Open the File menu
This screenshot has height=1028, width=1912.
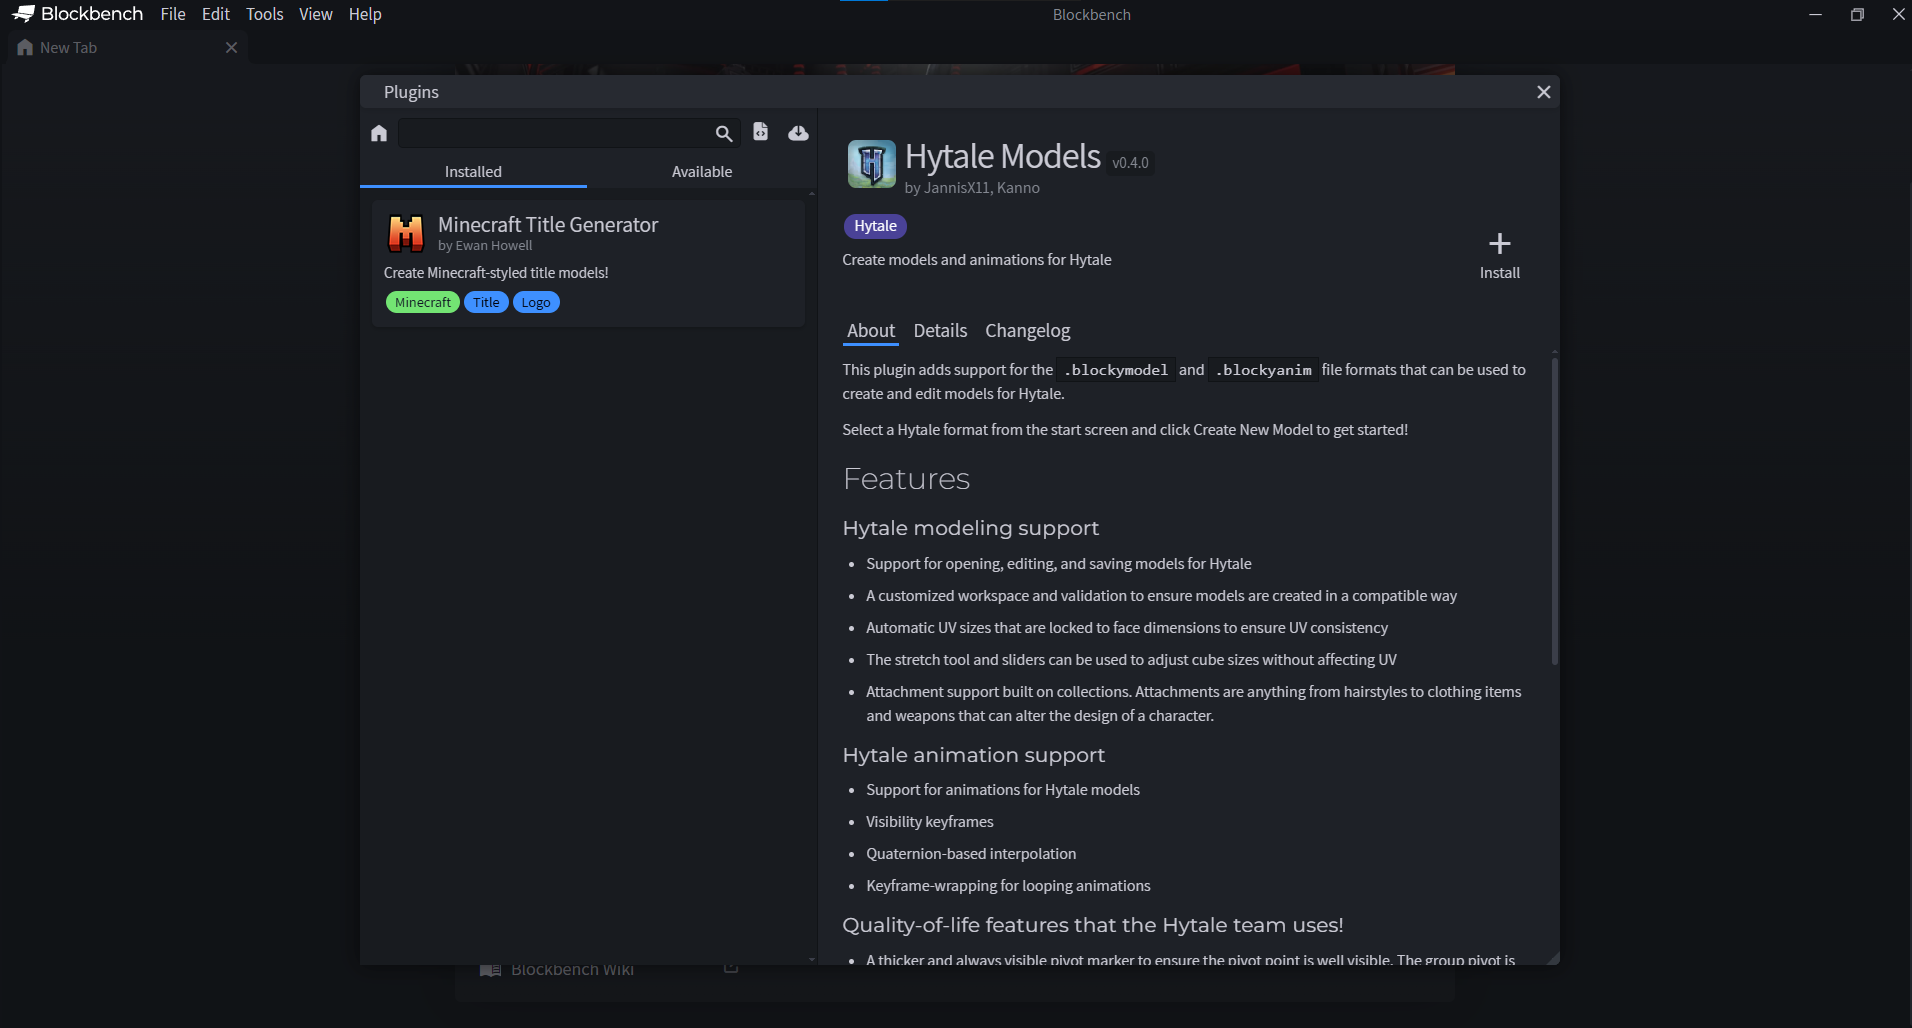tap(173, 14)
